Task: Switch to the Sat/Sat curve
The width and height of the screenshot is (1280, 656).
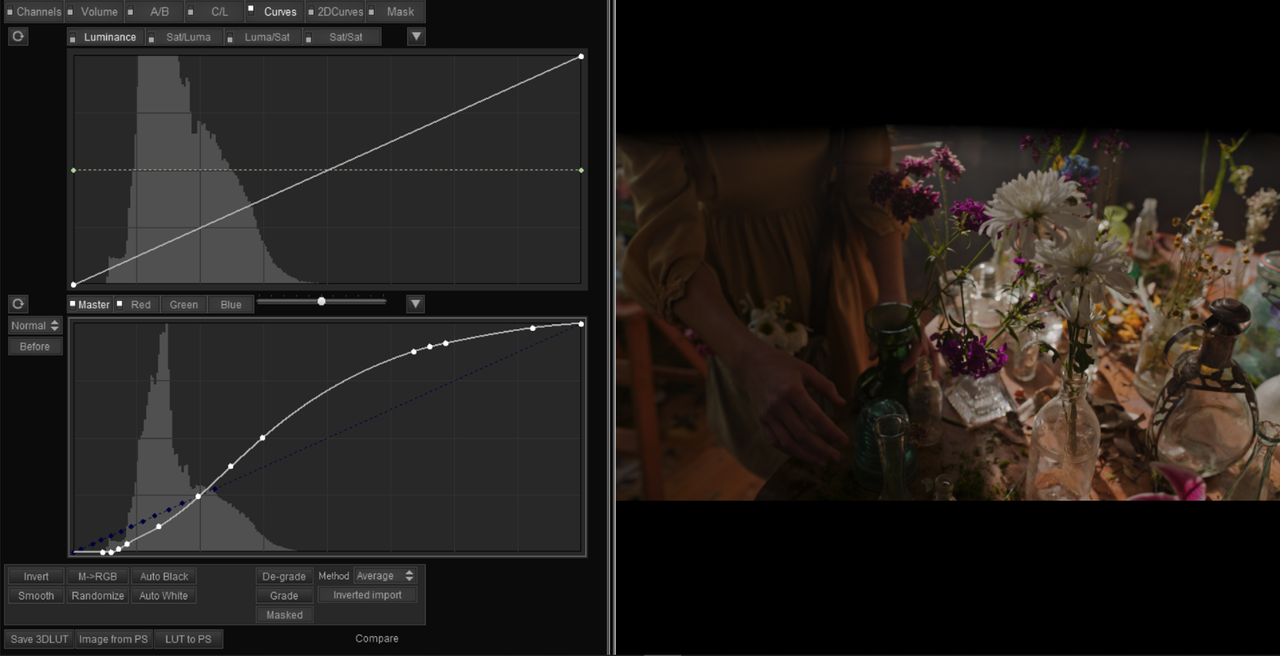Action: pos(341,37)
